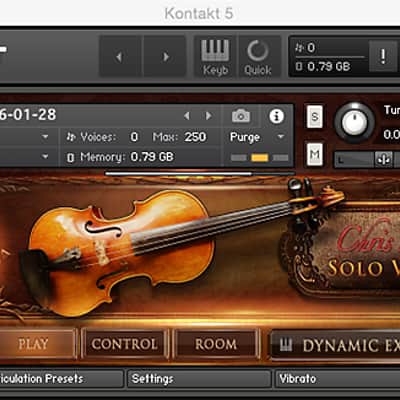Viewport: 400px width, 400px height.
Task: Toggle the Keyb on-screen keyboard button
Action: (215, 57)
